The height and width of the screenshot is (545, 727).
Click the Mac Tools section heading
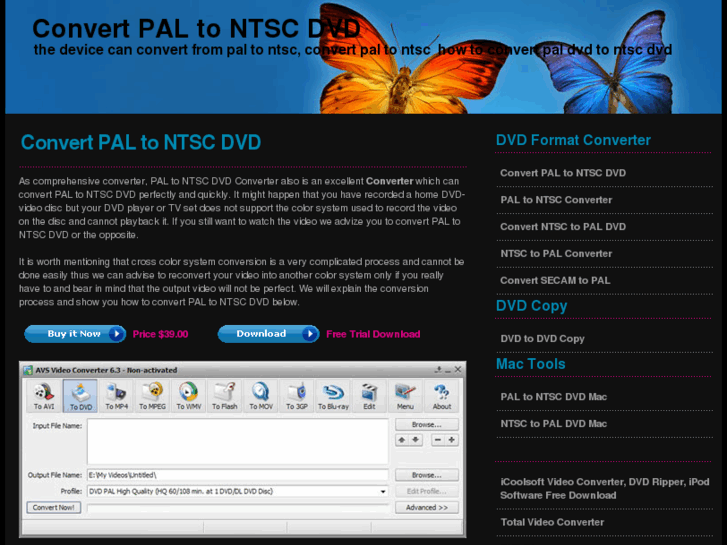530,364
